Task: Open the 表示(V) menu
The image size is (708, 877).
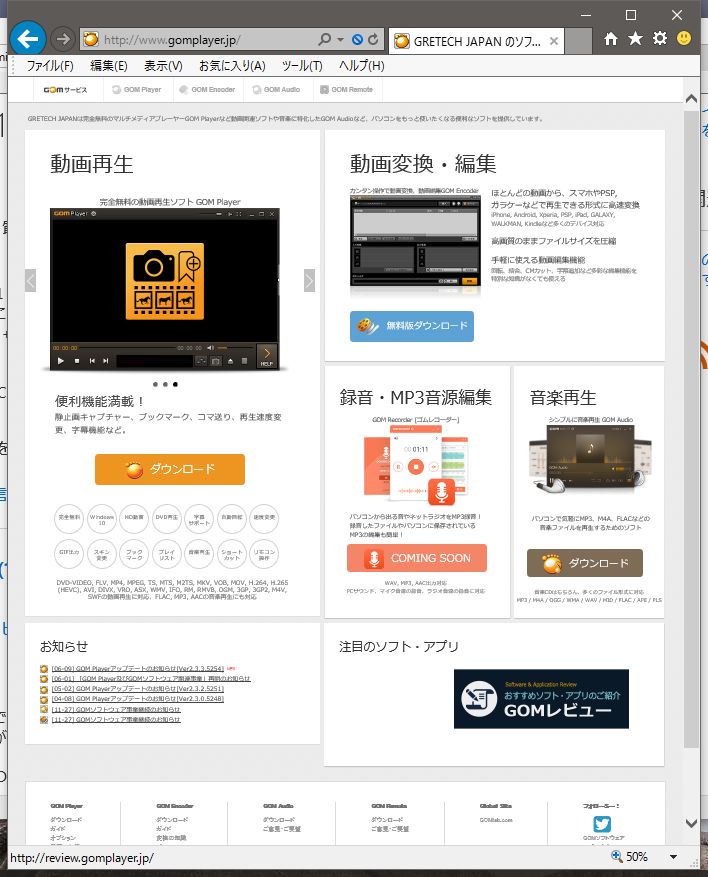Action: point(163,65)
